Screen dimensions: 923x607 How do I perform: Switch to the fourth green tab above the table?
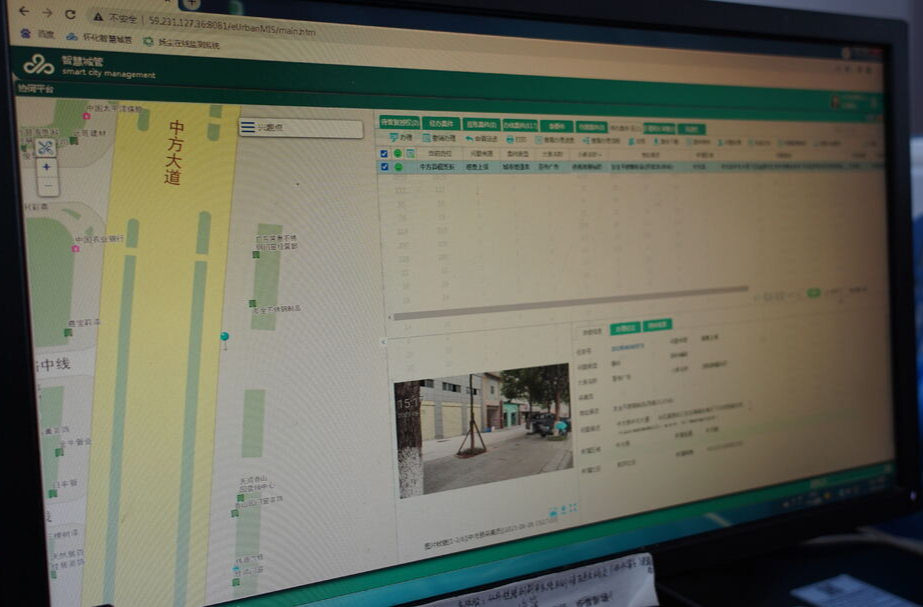pos(520,125)
